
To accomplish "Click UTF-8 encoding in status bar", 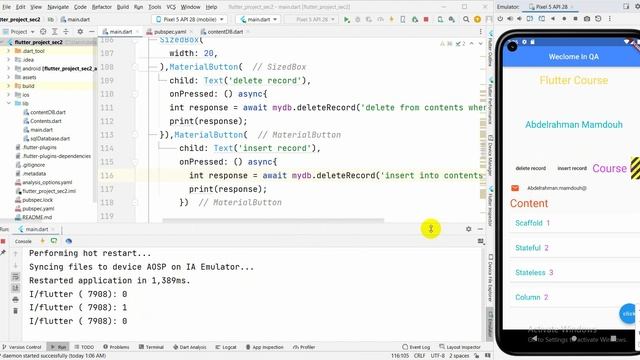I will pos(438,356).
